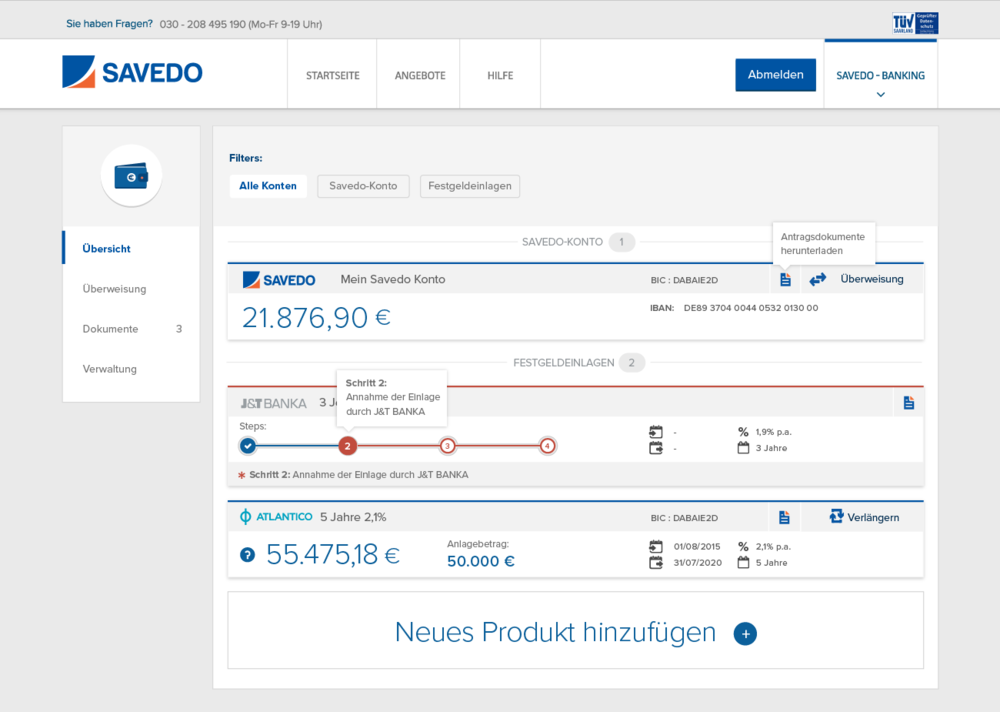Click the J&T BANKA logo
This screenshot has width=1000, height=712.
273,403
